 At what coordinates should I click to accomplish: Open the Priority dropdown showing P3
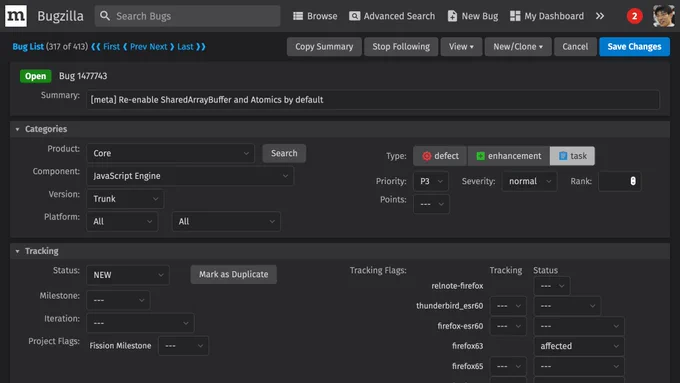[431, 181]
